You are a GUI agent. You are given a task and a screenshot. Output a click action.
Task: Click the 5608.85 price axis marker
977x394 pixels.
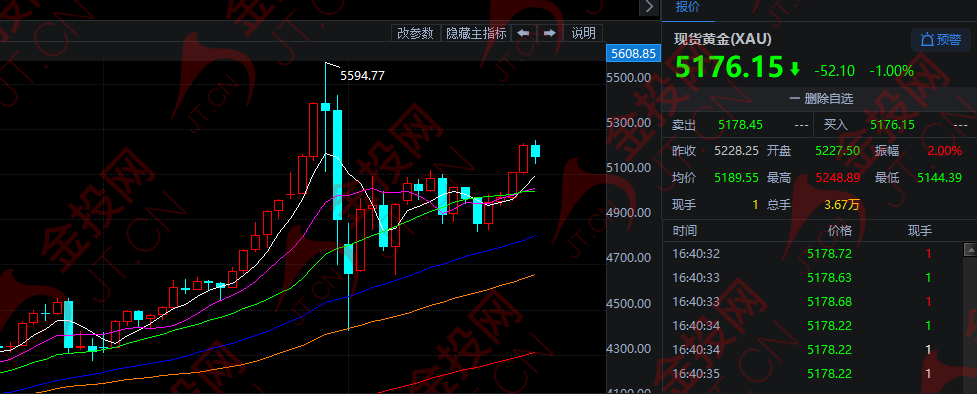[x=633, y=54]
